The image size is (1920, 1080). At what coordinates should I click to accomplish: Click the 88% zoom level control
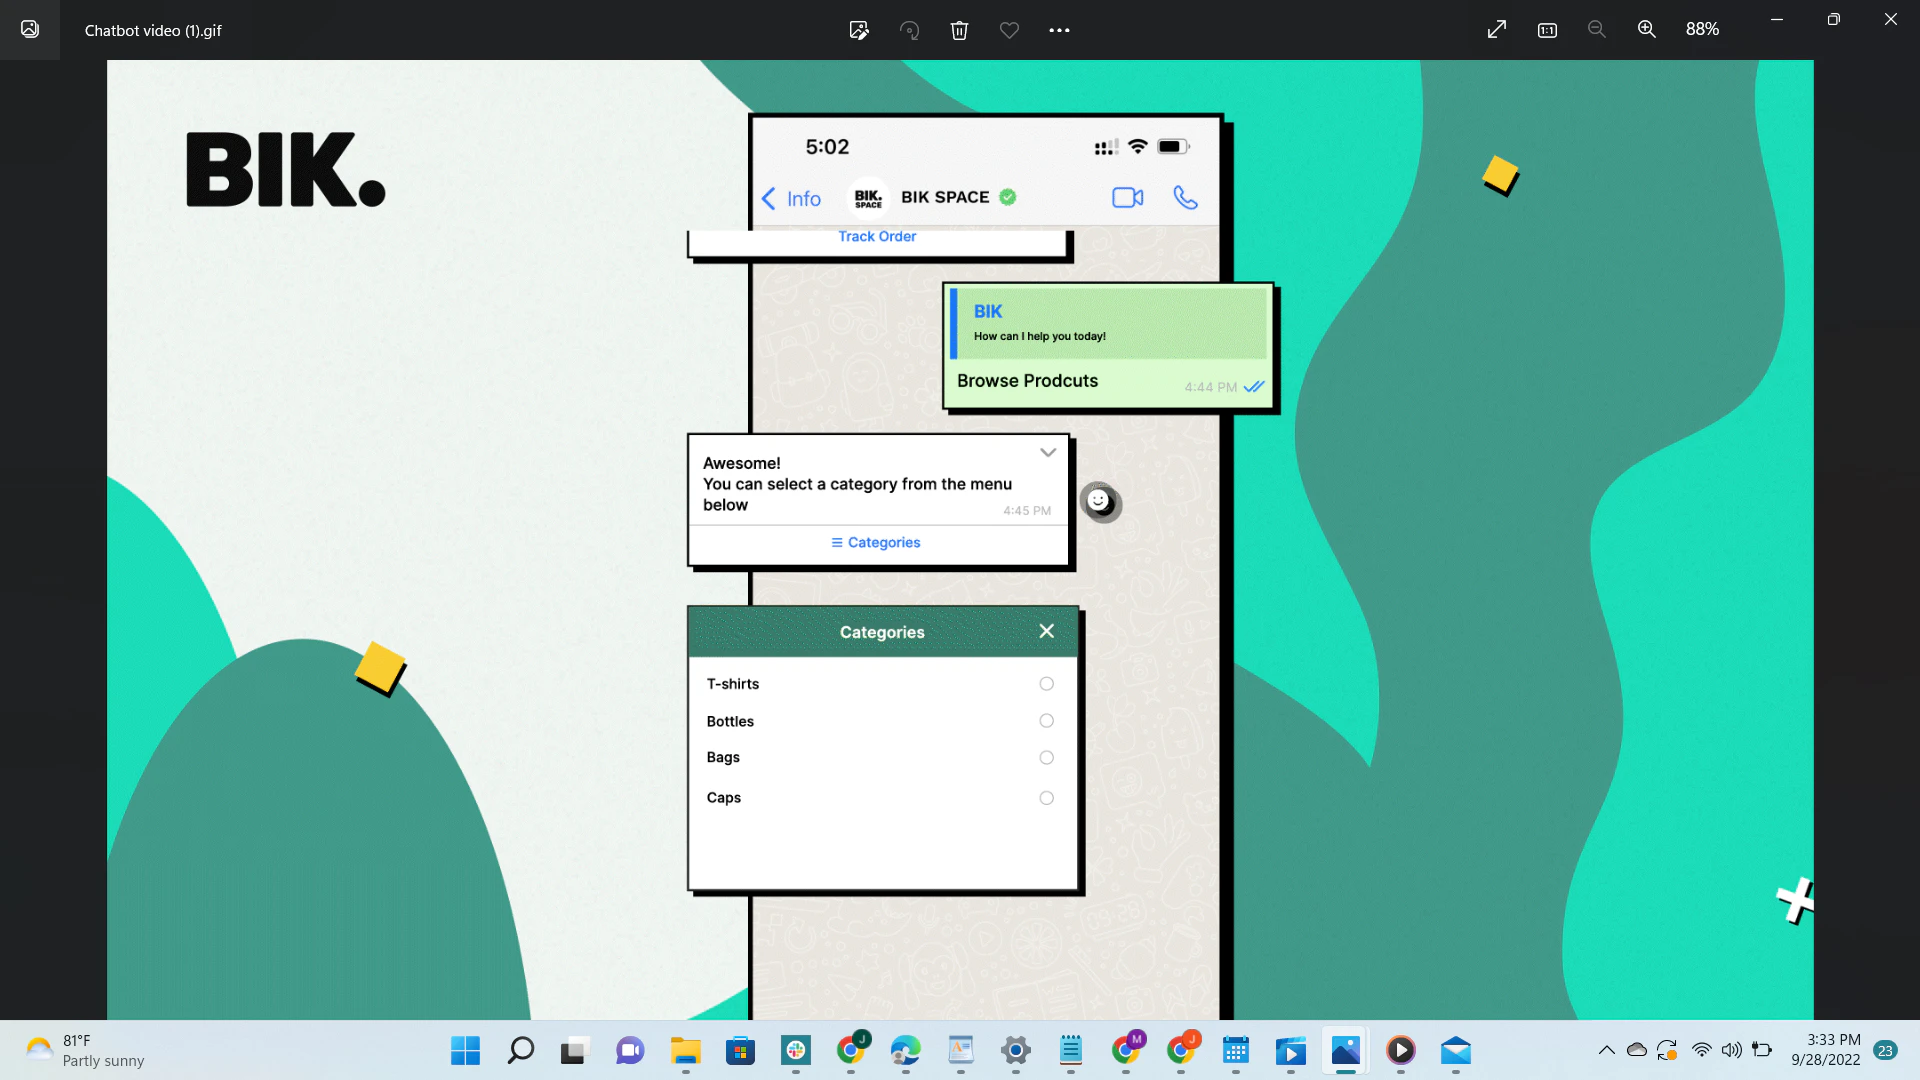[x=1702, y=29]
